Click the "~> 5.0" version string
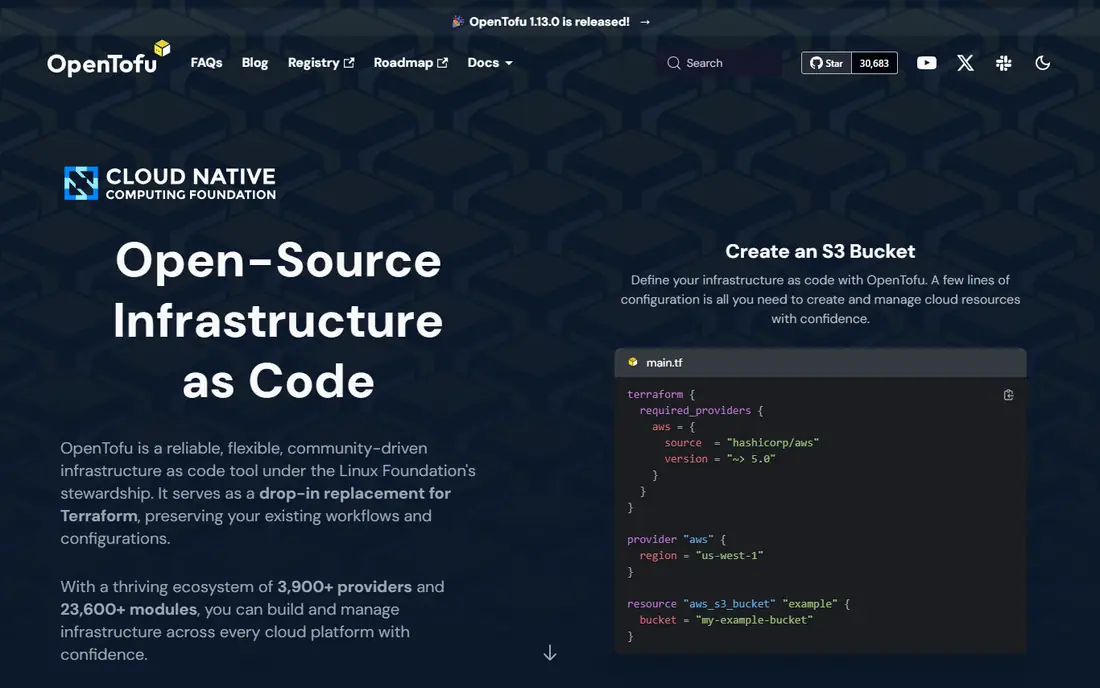Viewport: 1100px width, 688px height. click(x=751, y=459)
